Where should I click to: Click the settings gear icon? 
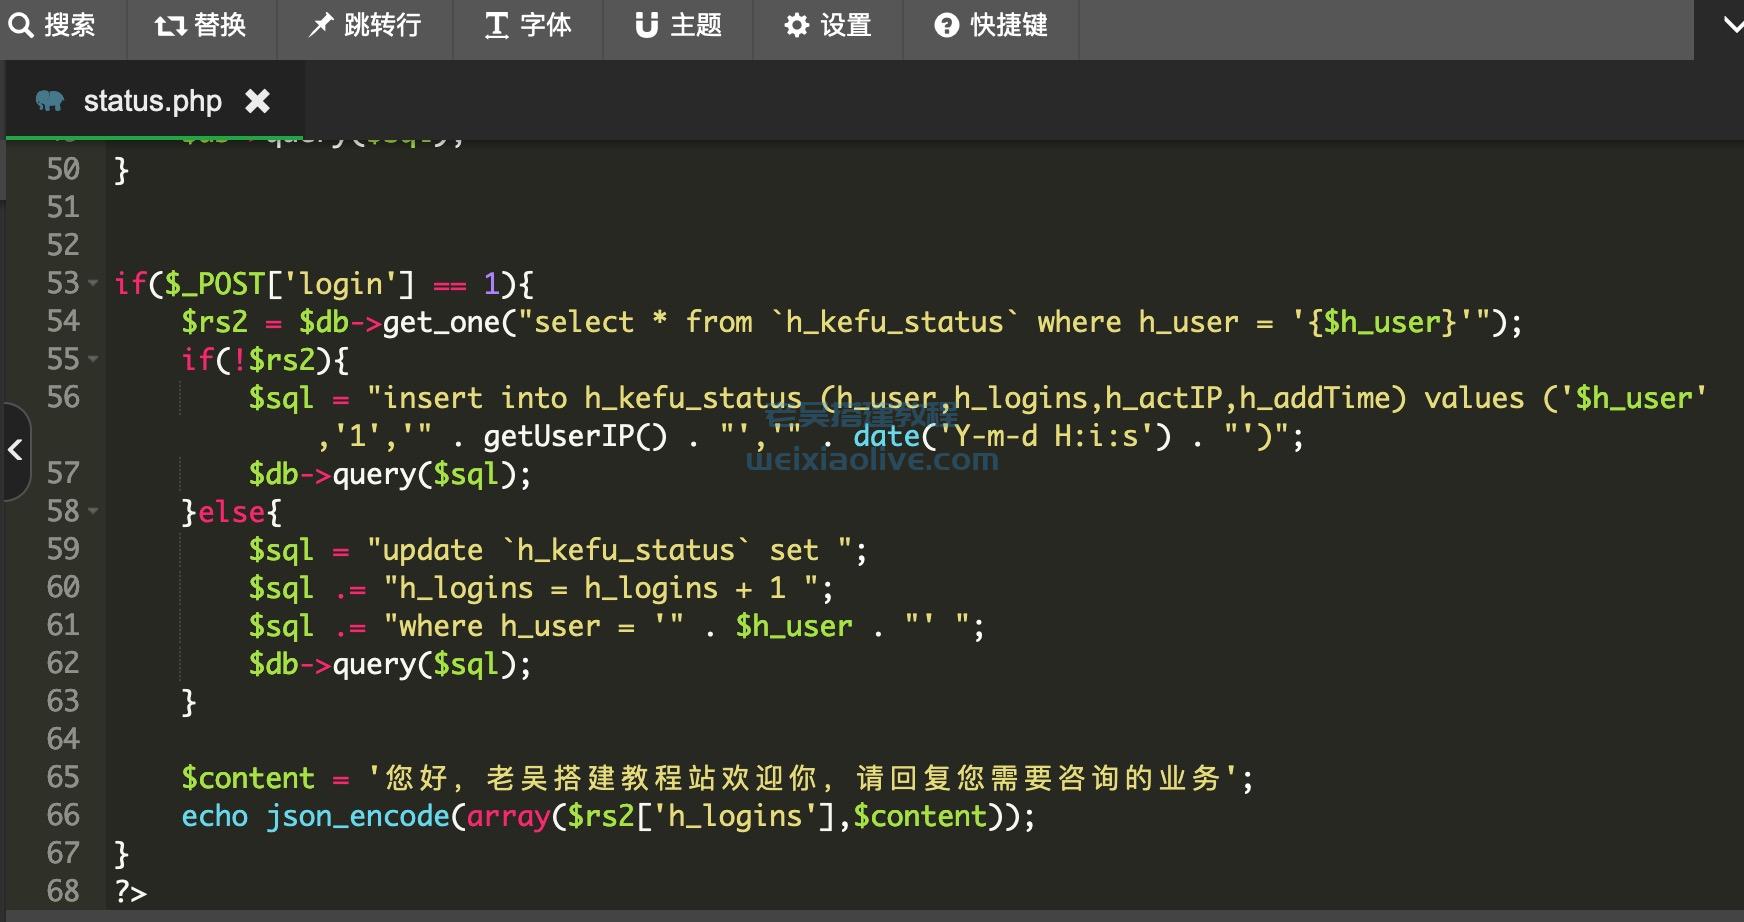pyautogui.click(x=796, y=25)
